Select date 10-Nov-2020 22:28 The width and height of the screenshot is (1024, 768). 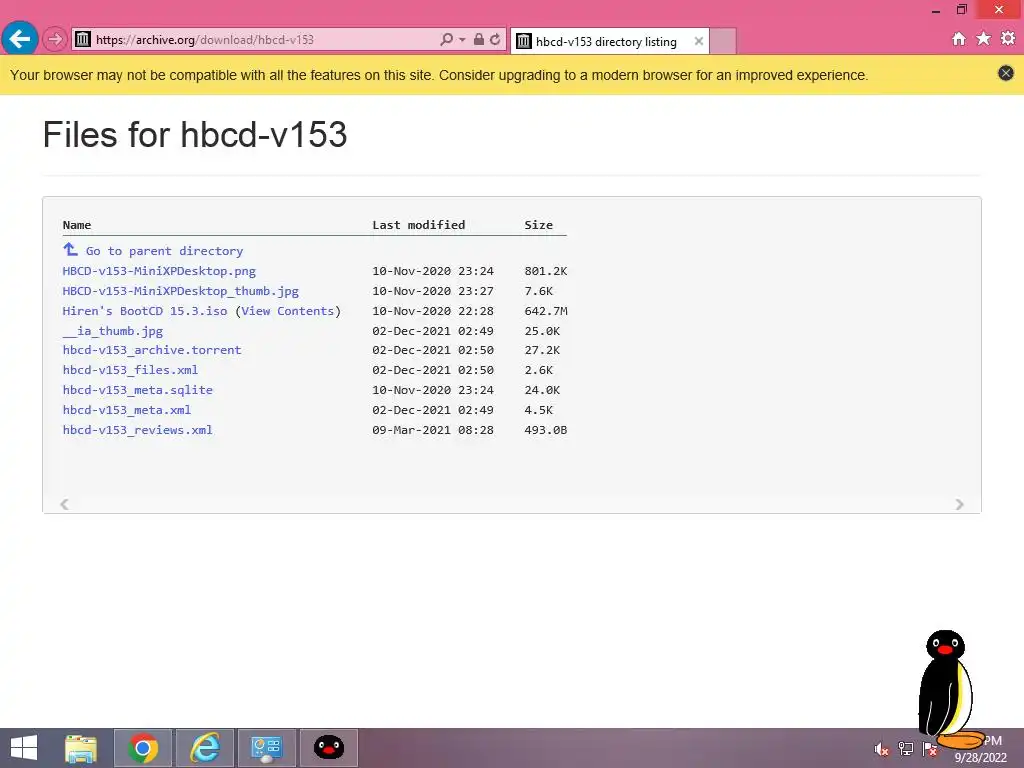point(433,311)
